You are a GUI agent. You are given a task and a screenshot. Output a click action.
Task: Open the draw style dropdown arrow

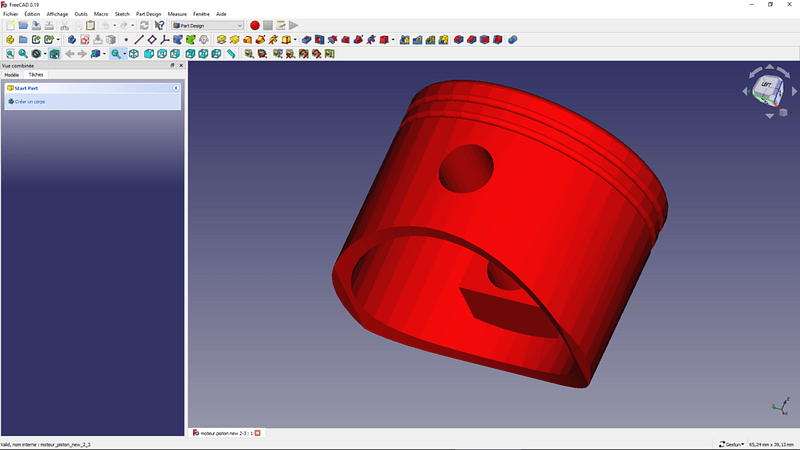tap(45, 54)
